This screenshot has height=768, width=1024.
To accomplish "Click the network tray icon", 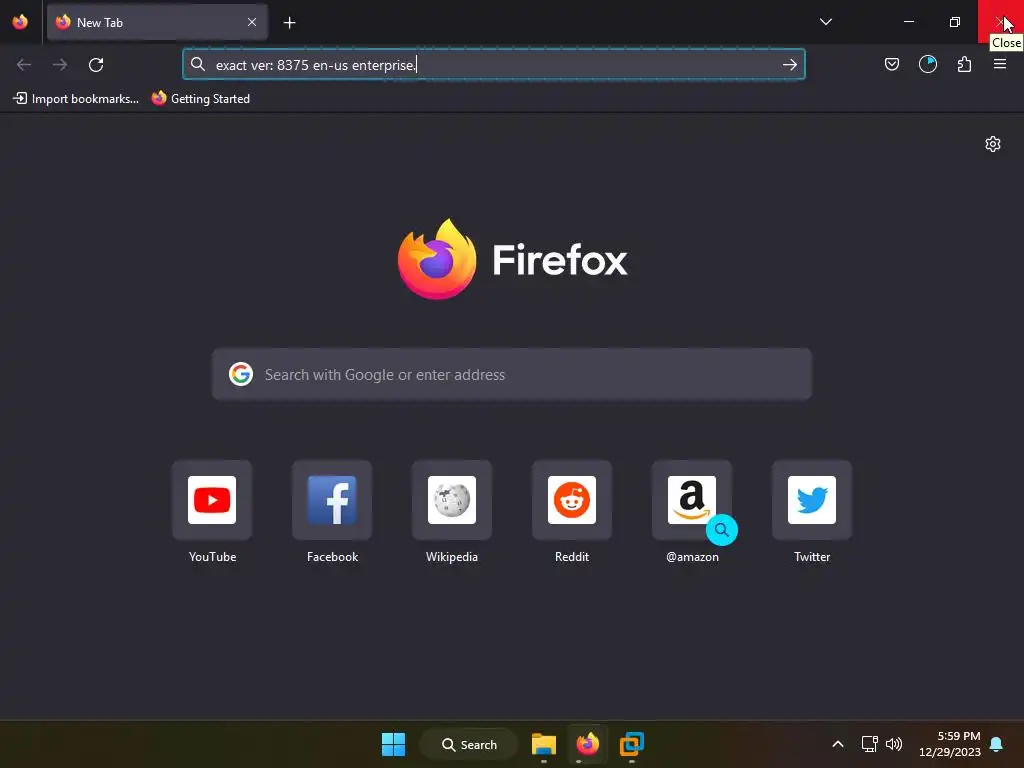I will point(869,744).
